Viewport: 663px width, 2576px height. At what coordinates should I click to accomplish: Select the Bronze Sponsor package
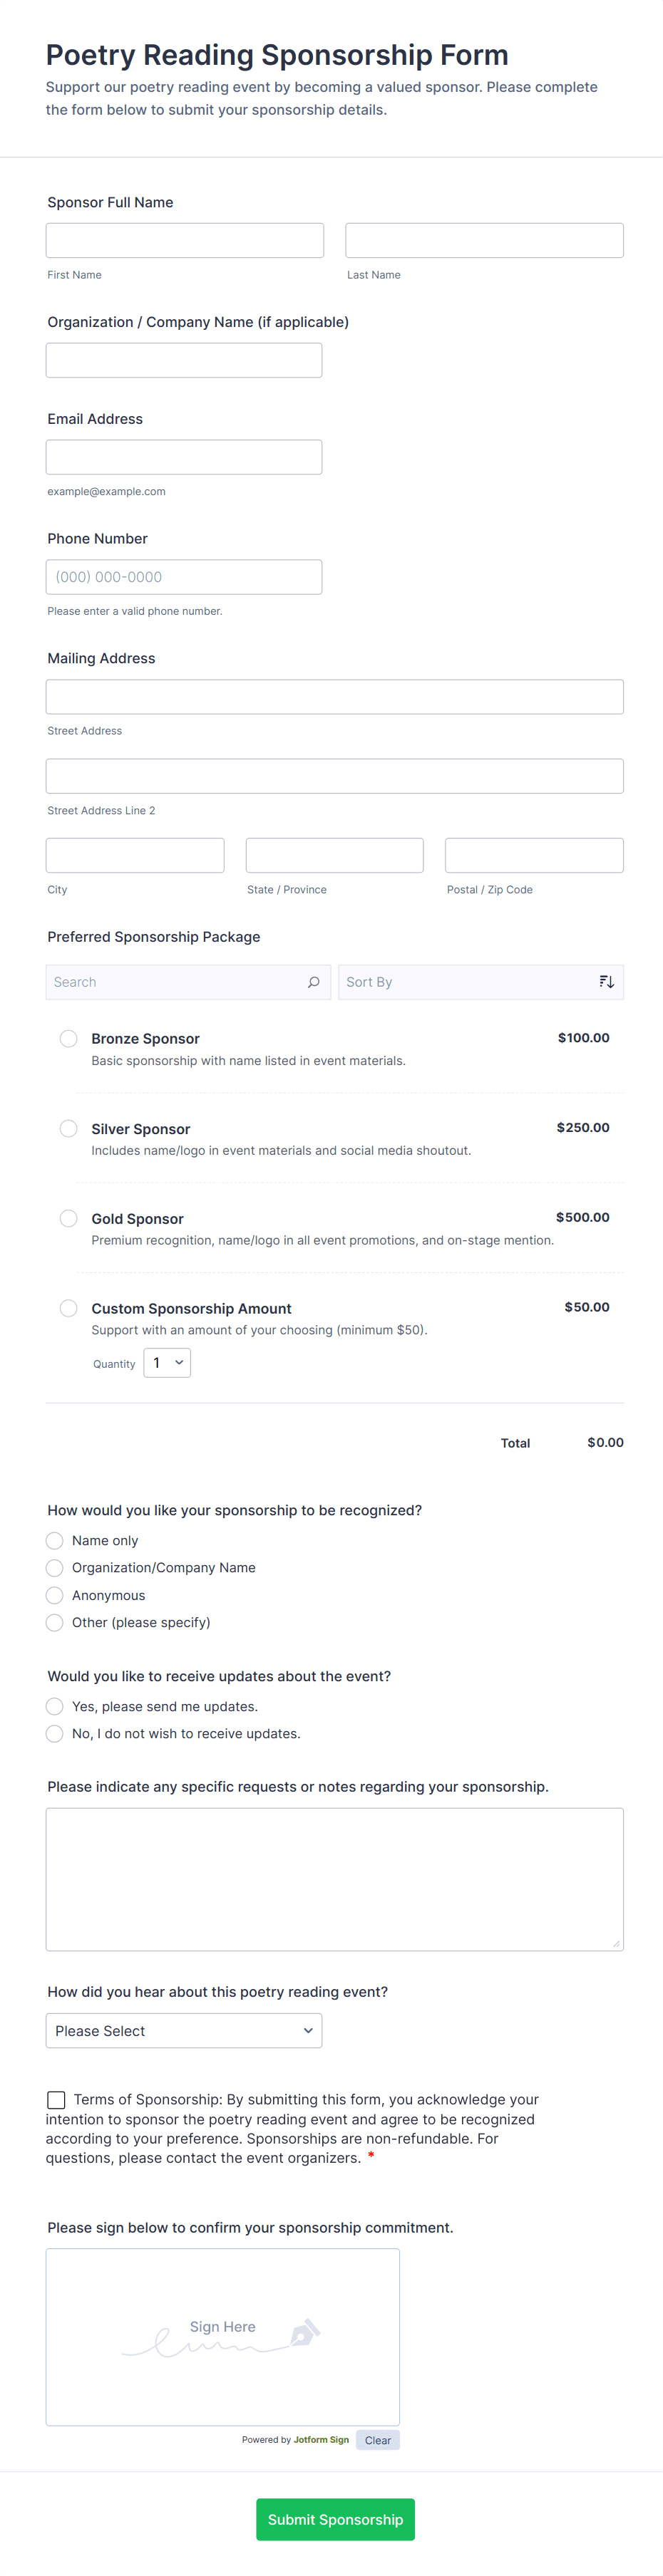coord(69,1038)
